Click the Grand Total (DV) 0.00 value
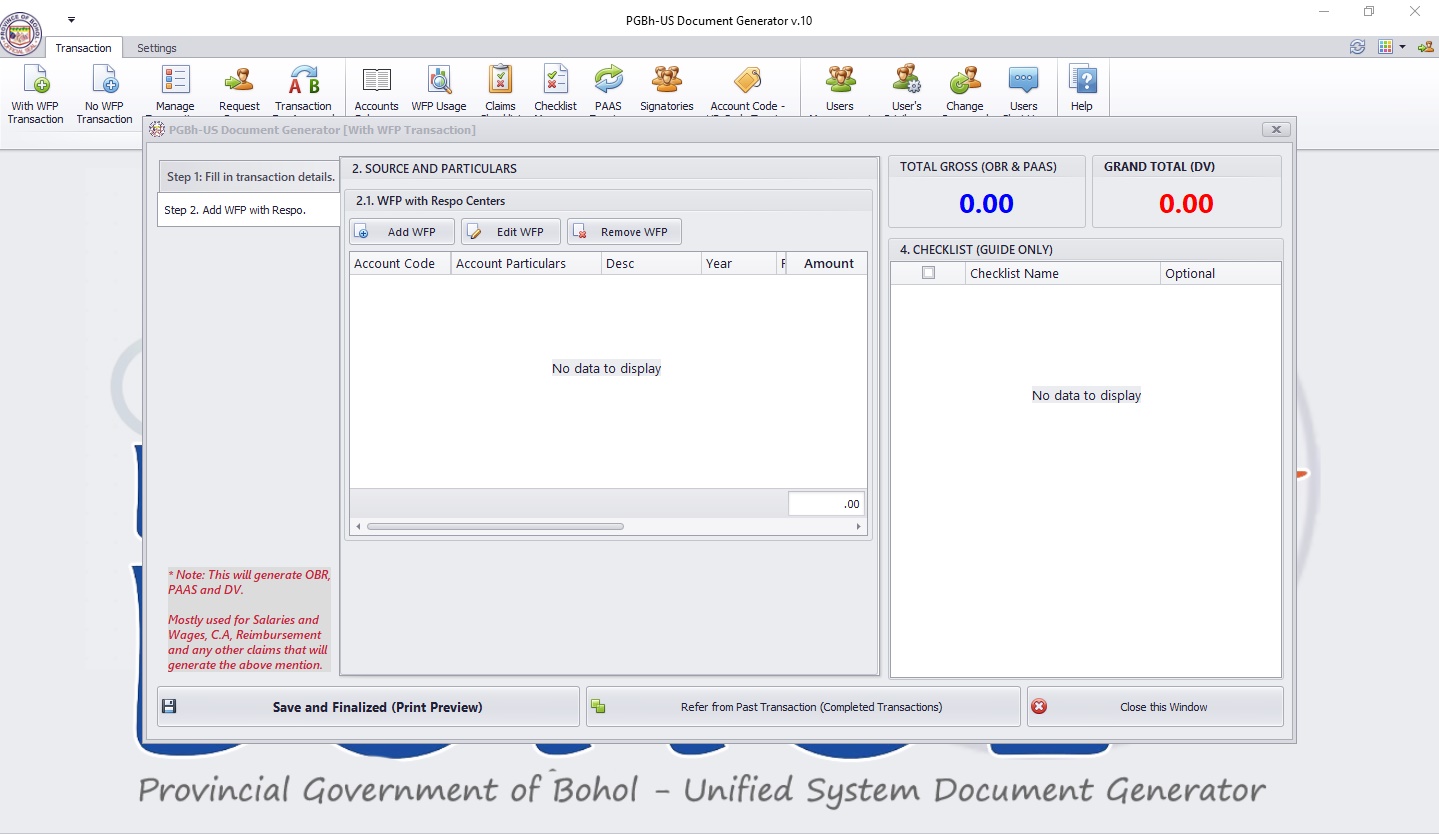Image resolution: width=1439 pixels, height=834 pixels. click(x=1186, y=204)
